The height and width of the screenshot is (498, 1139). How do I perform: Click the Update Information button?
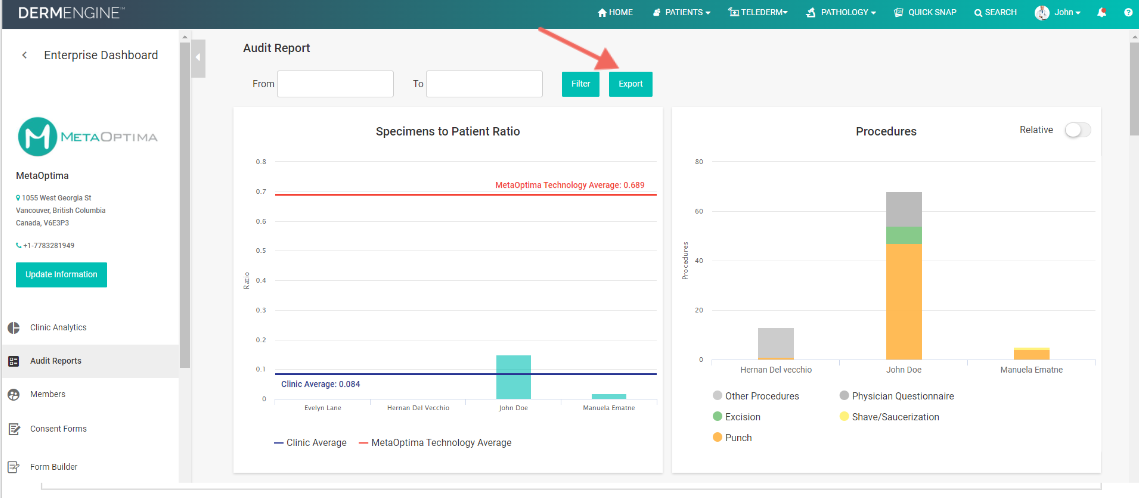coord(61,274)
